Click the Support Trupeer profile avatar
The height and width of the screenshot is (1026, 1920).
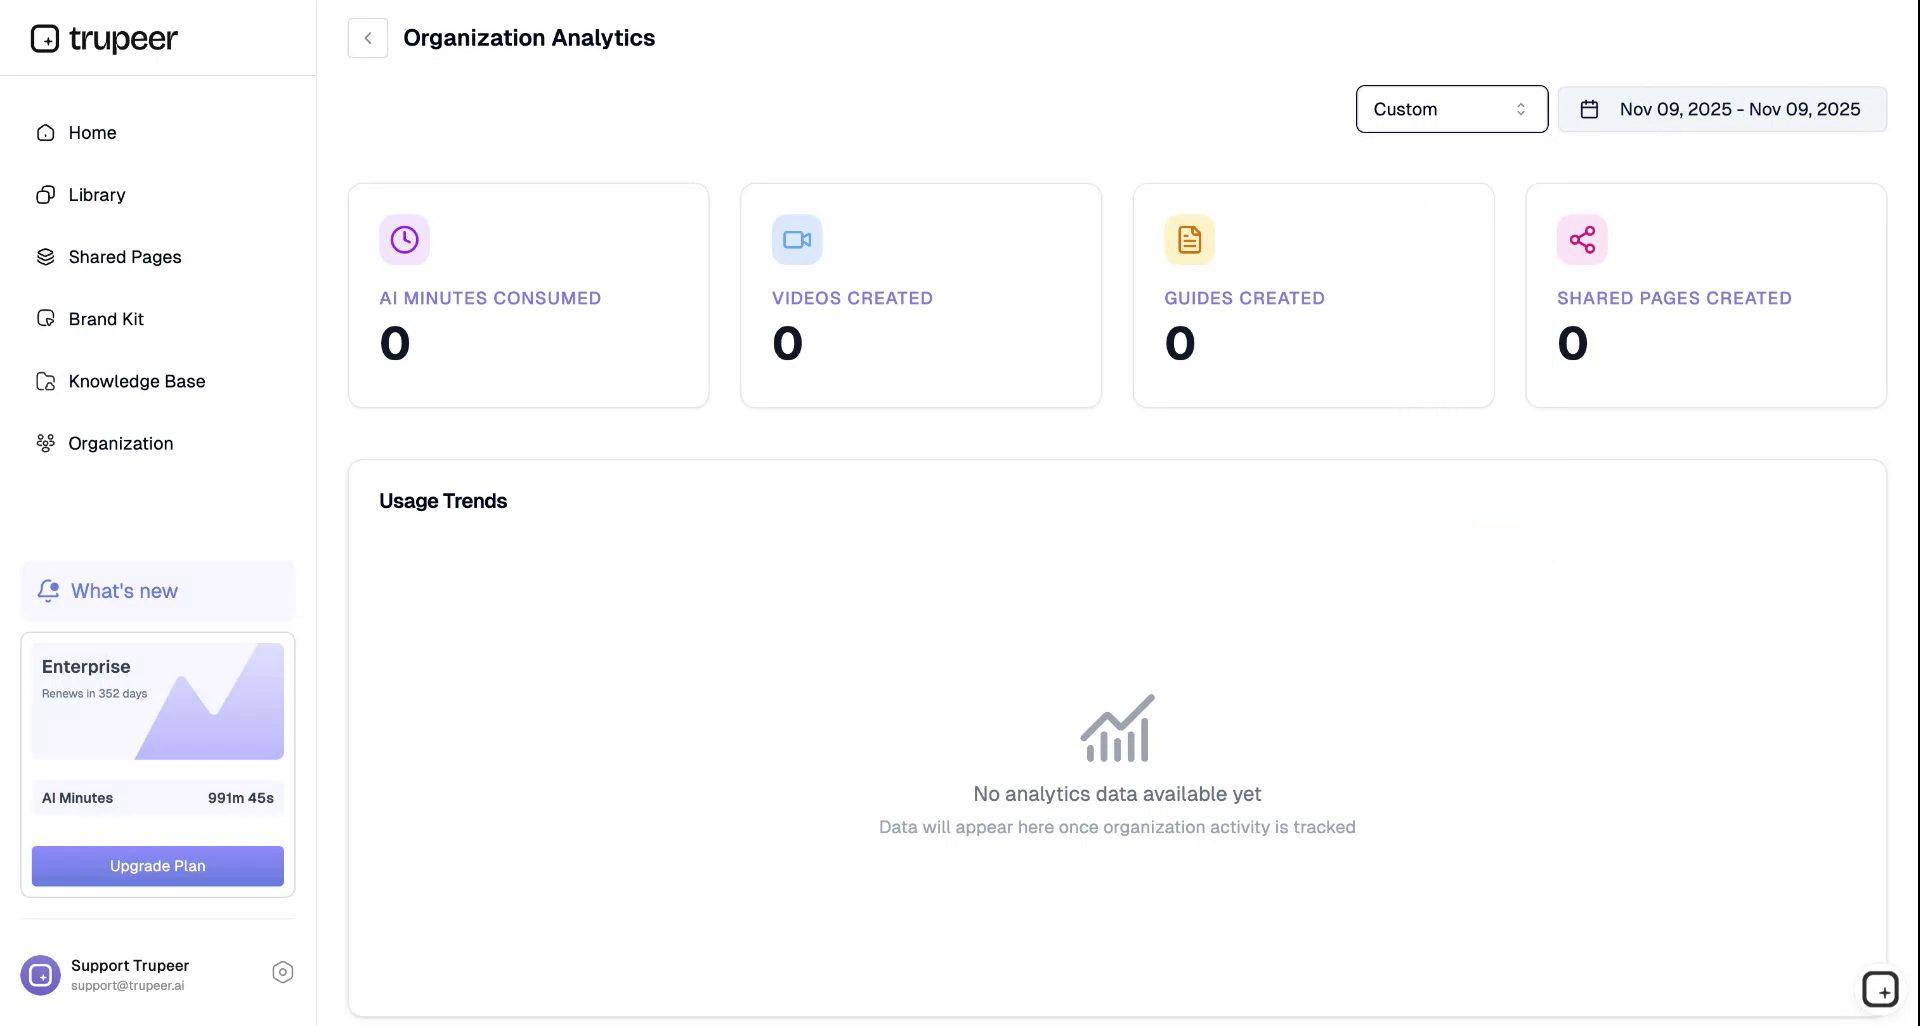pos(40,975)
